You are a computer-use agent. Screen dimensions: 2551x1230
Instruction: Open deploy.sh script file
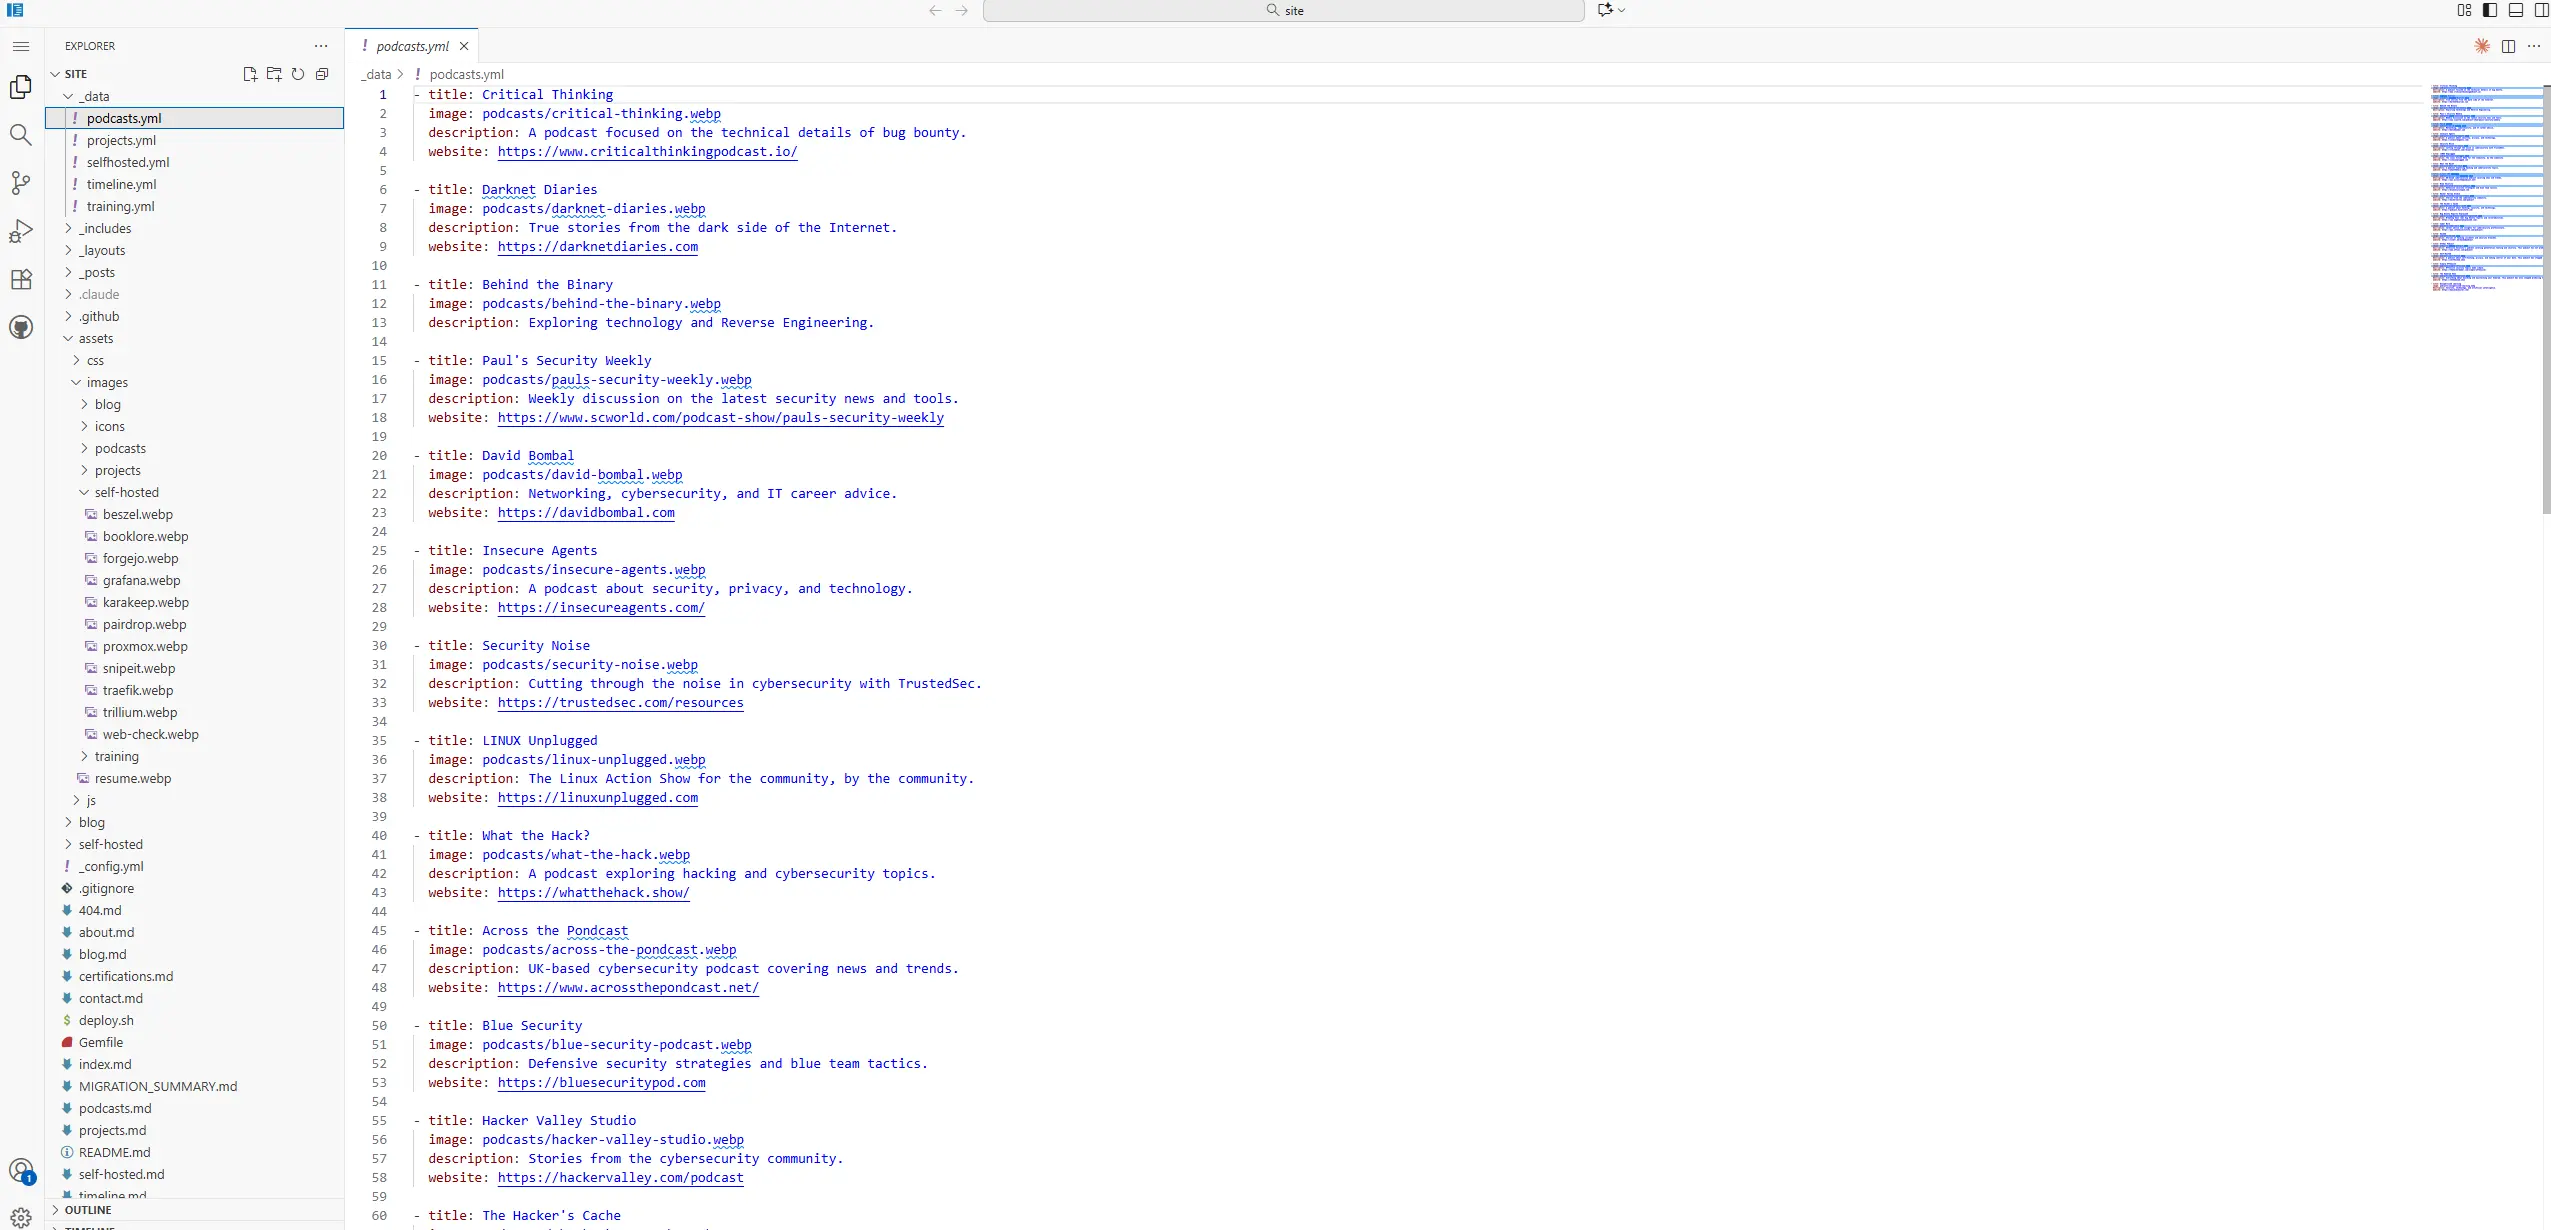[106, 1020]
